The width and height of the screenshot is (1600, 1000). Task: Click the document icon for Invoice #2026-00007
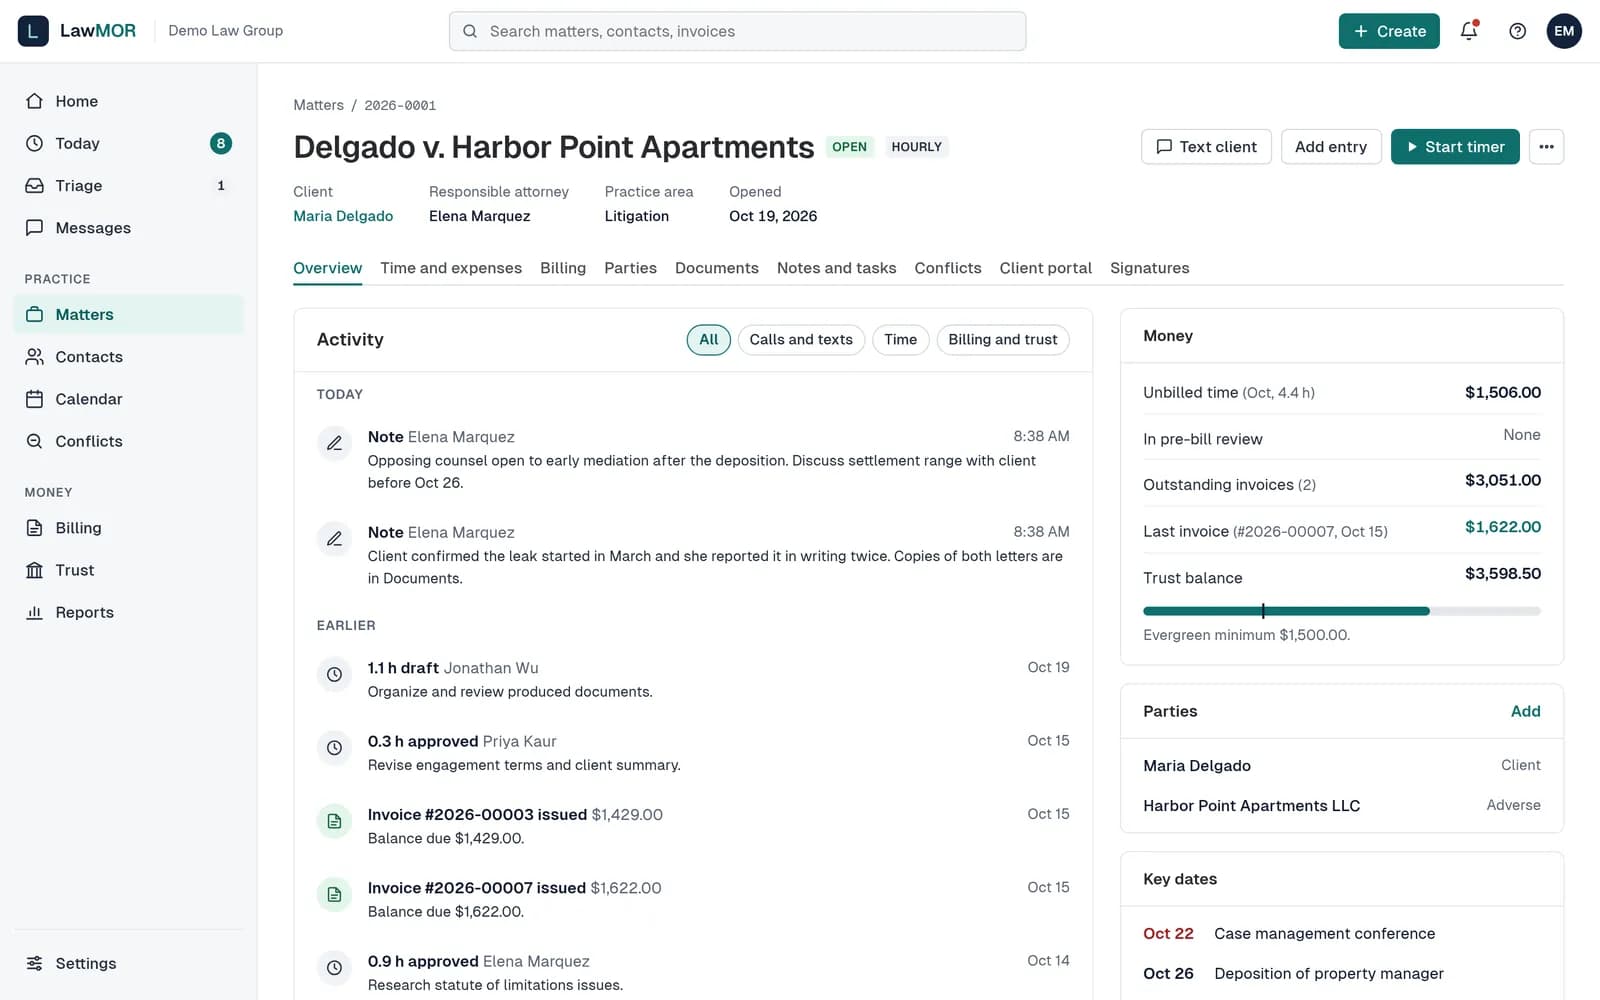[x=334, y=894]
